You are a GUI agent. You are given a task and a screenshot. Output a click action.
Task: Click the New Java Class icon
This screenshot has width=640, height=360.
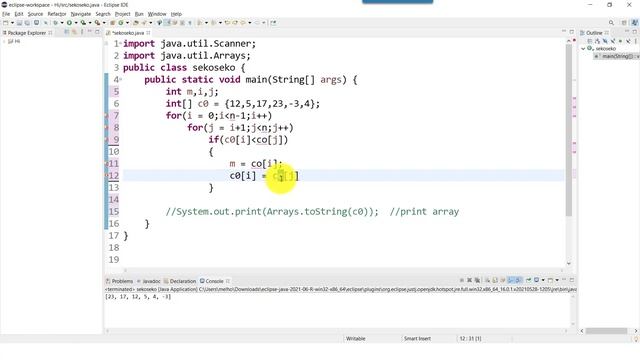click(x=121, y=23)
